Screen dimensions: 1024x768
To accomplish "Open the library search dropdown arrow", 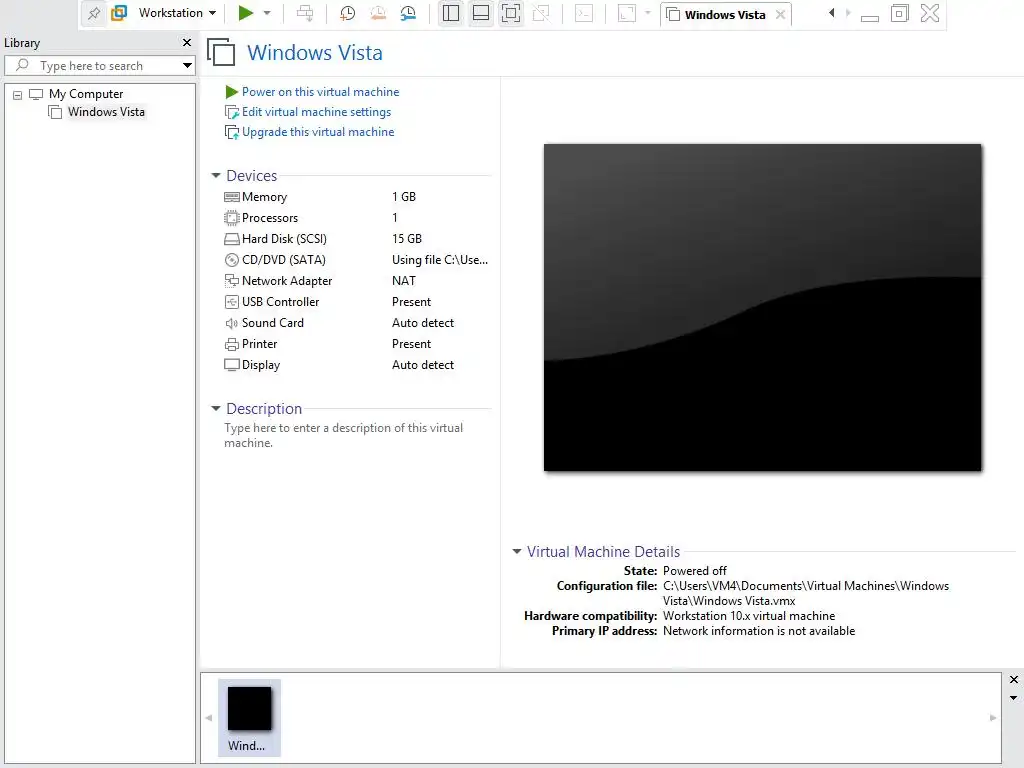I will (187, 65).
